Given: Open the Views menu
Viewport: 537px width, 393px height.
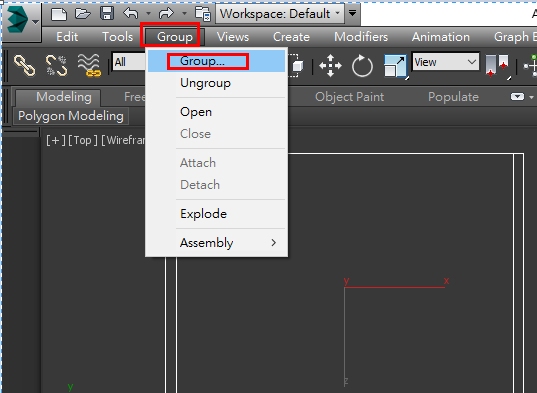Looking at the screenshot, I should click(x=233, y=37).
